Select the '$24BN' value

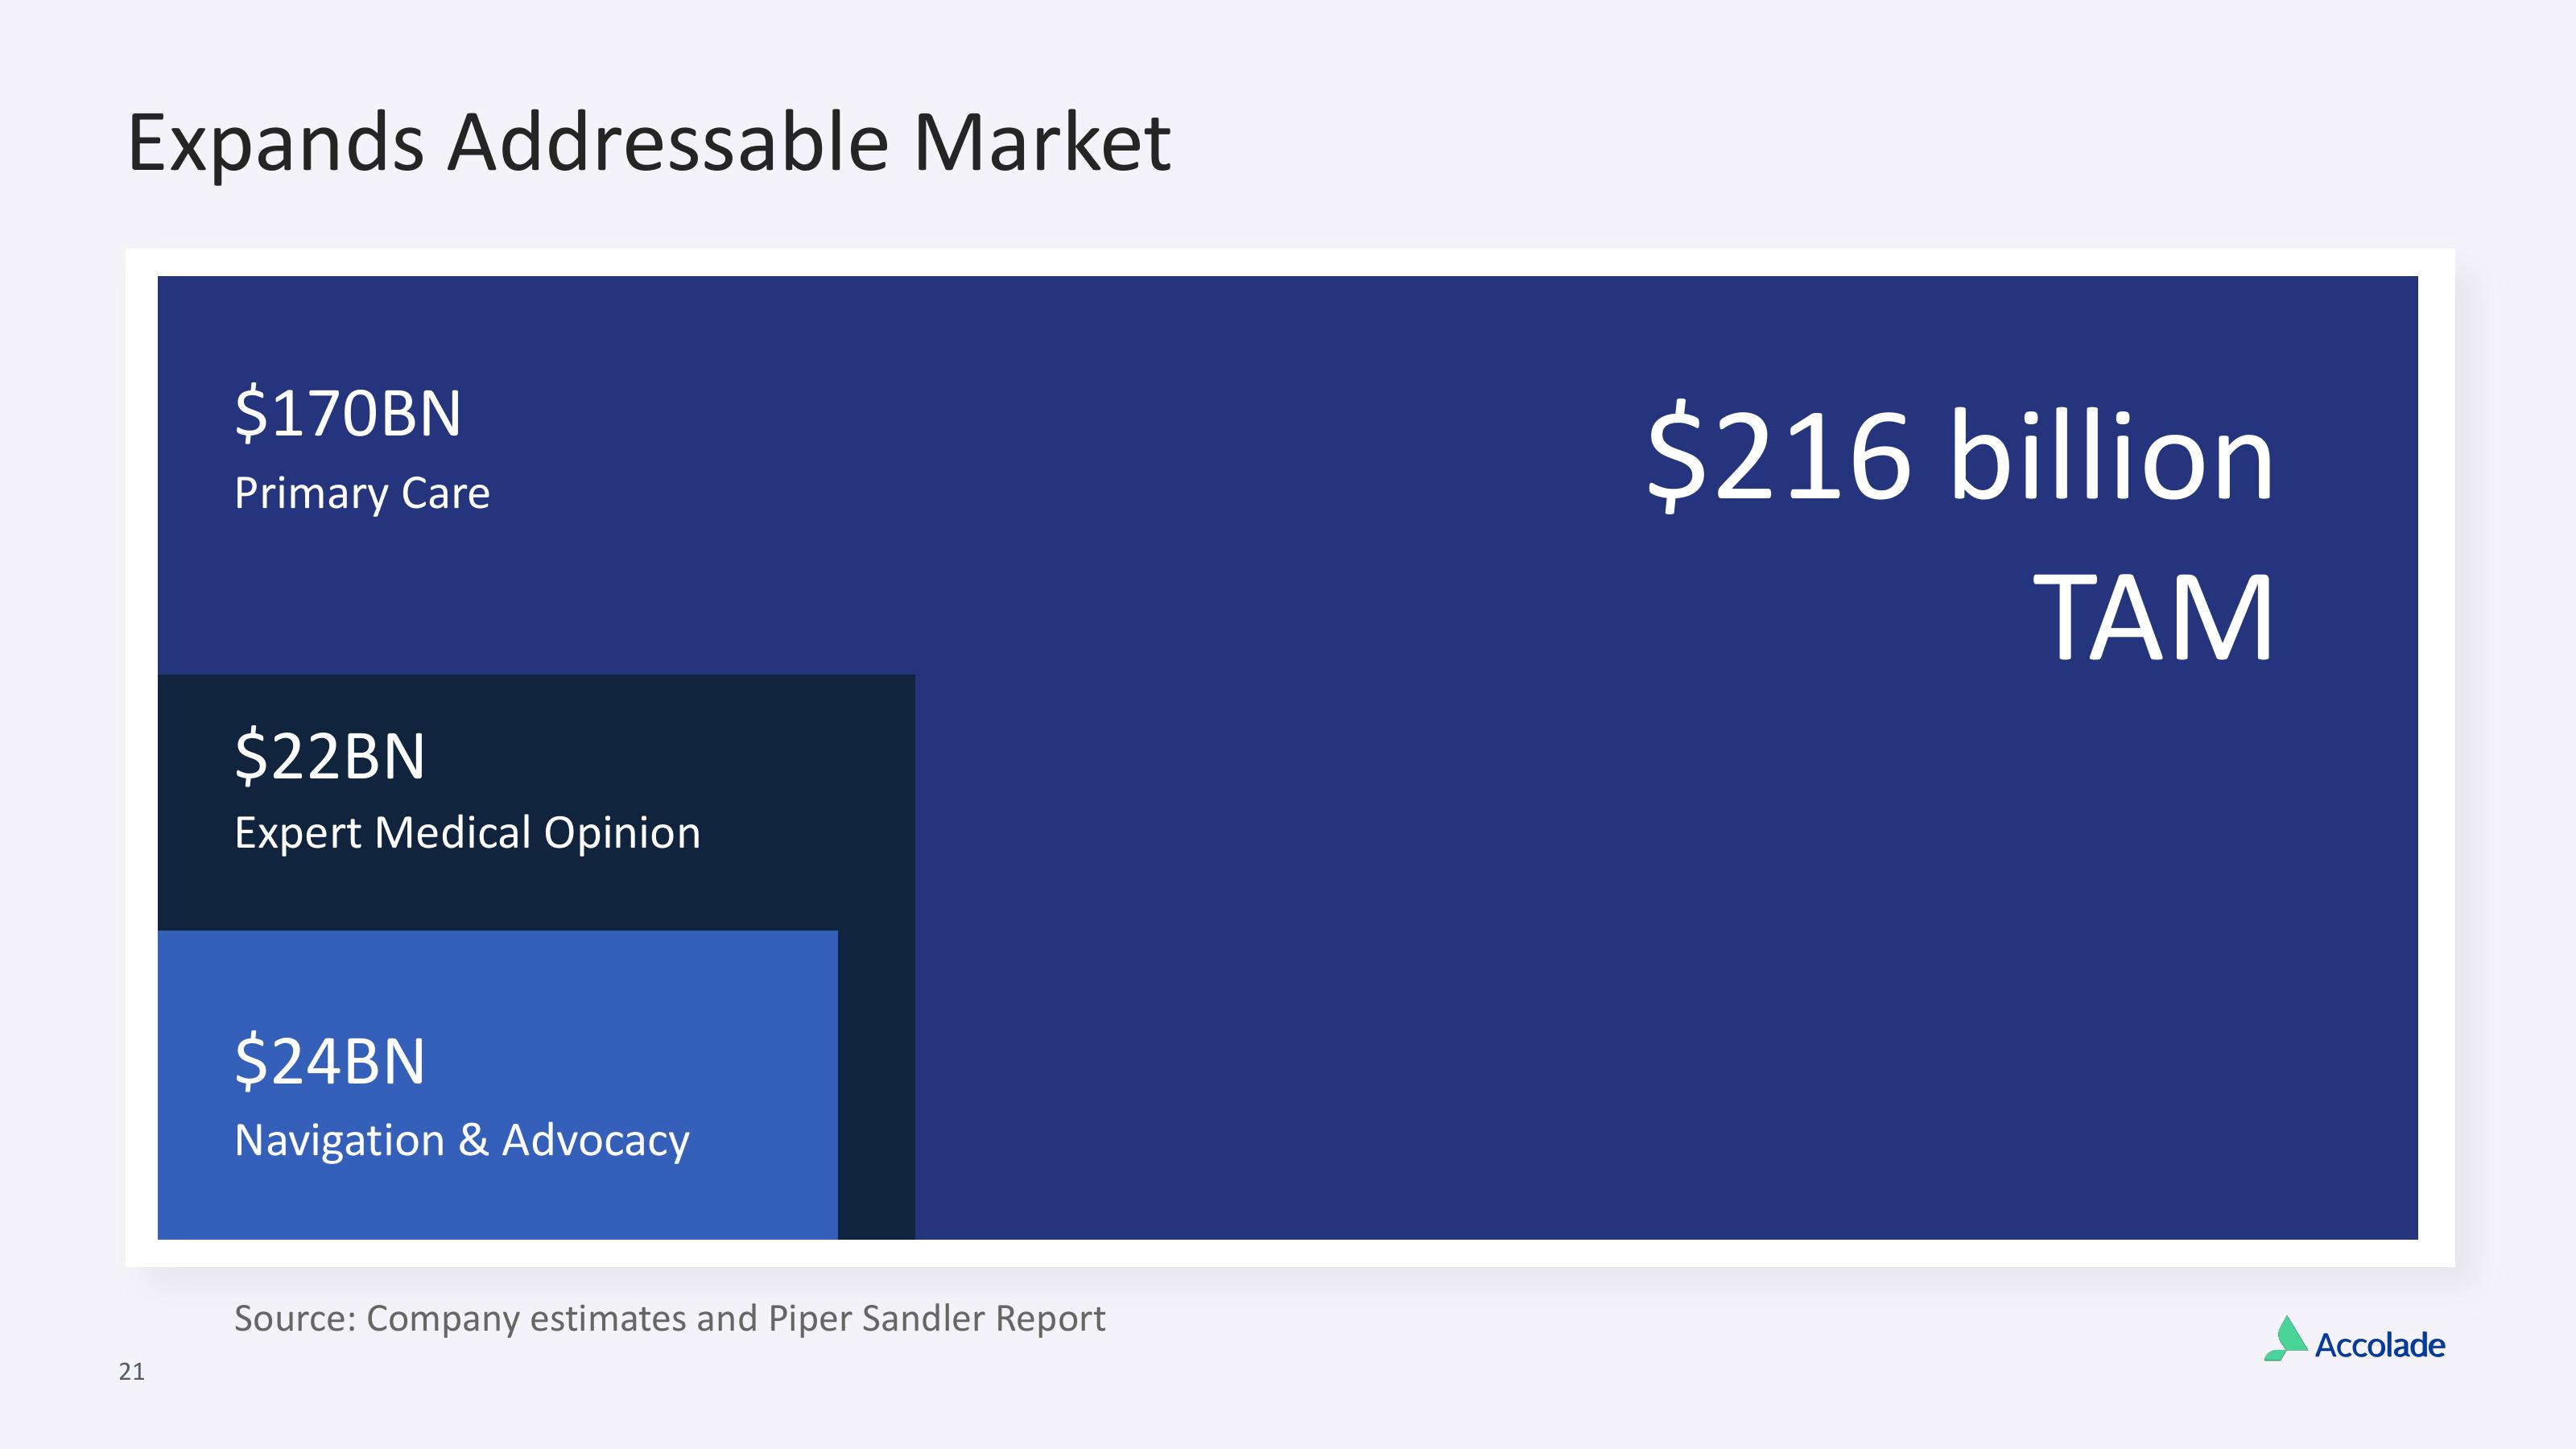[330, 1060]
